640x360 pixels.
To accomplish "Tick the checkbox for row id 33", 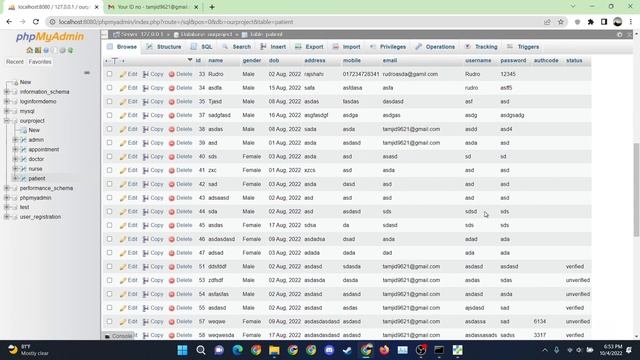I will [109, 74].
